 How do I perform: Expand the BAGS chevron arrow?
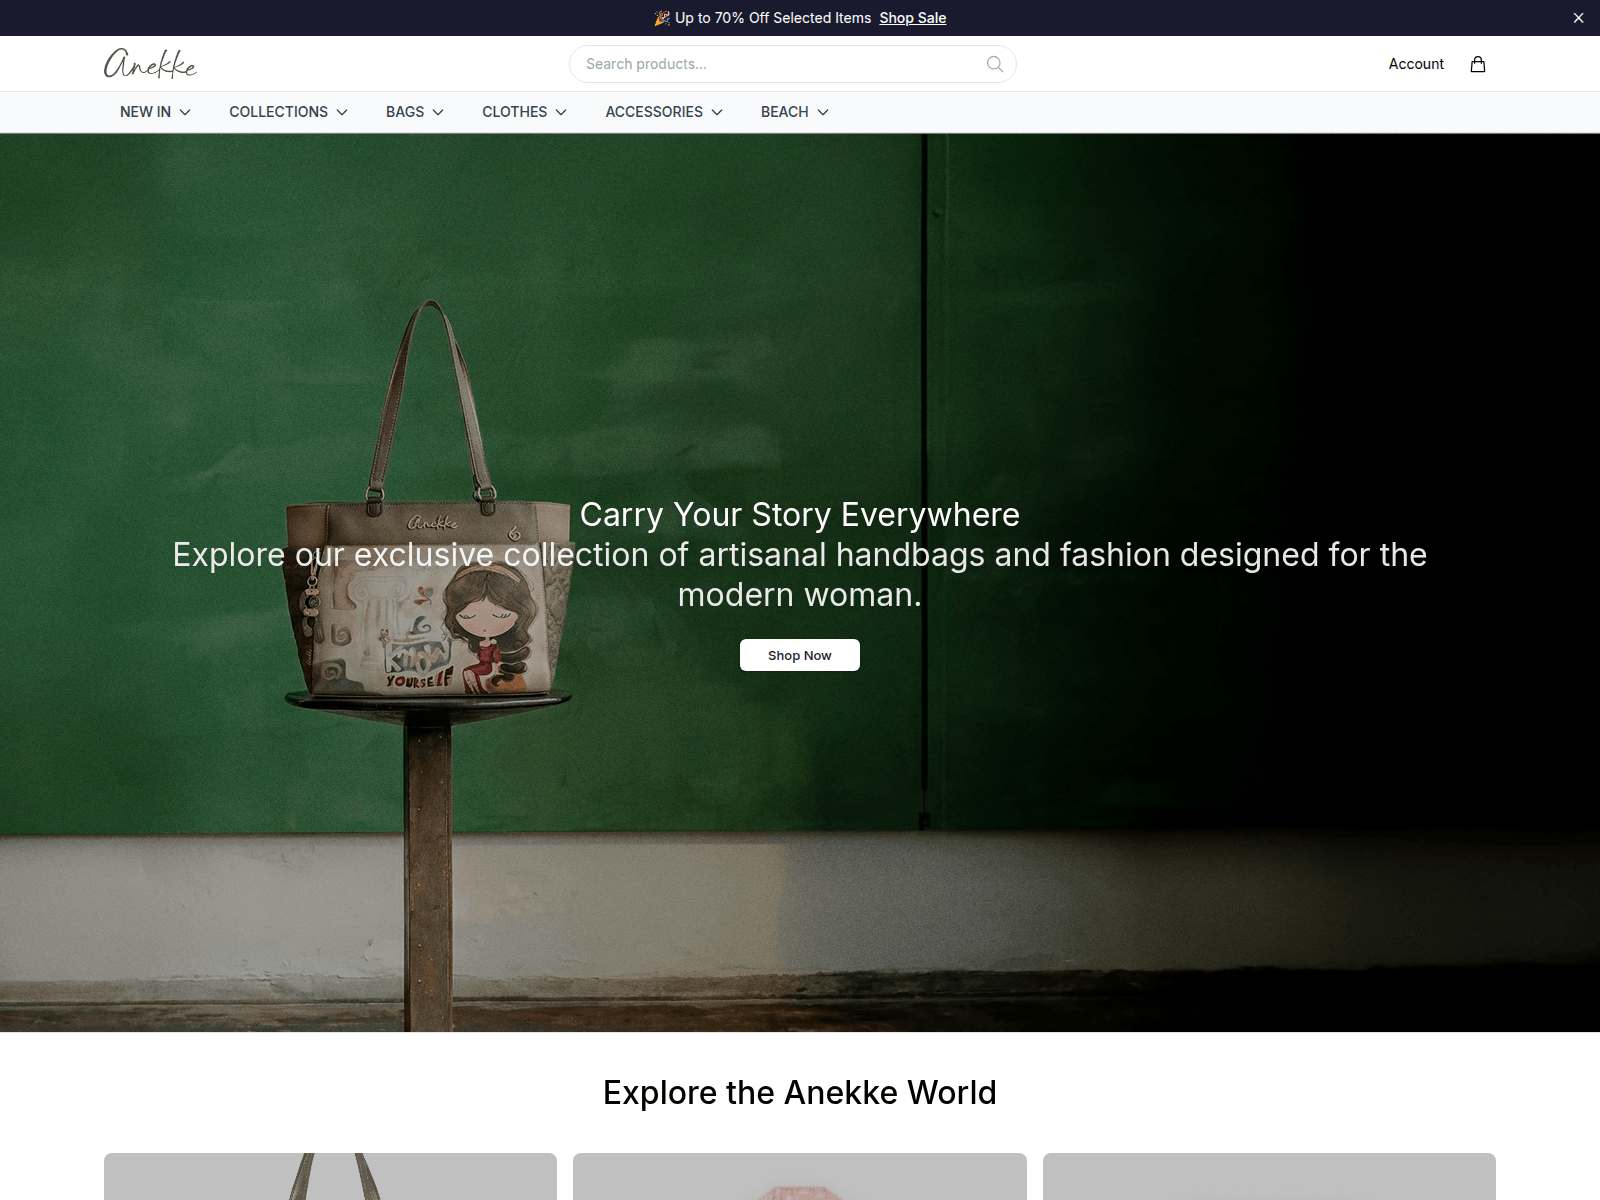438,112
